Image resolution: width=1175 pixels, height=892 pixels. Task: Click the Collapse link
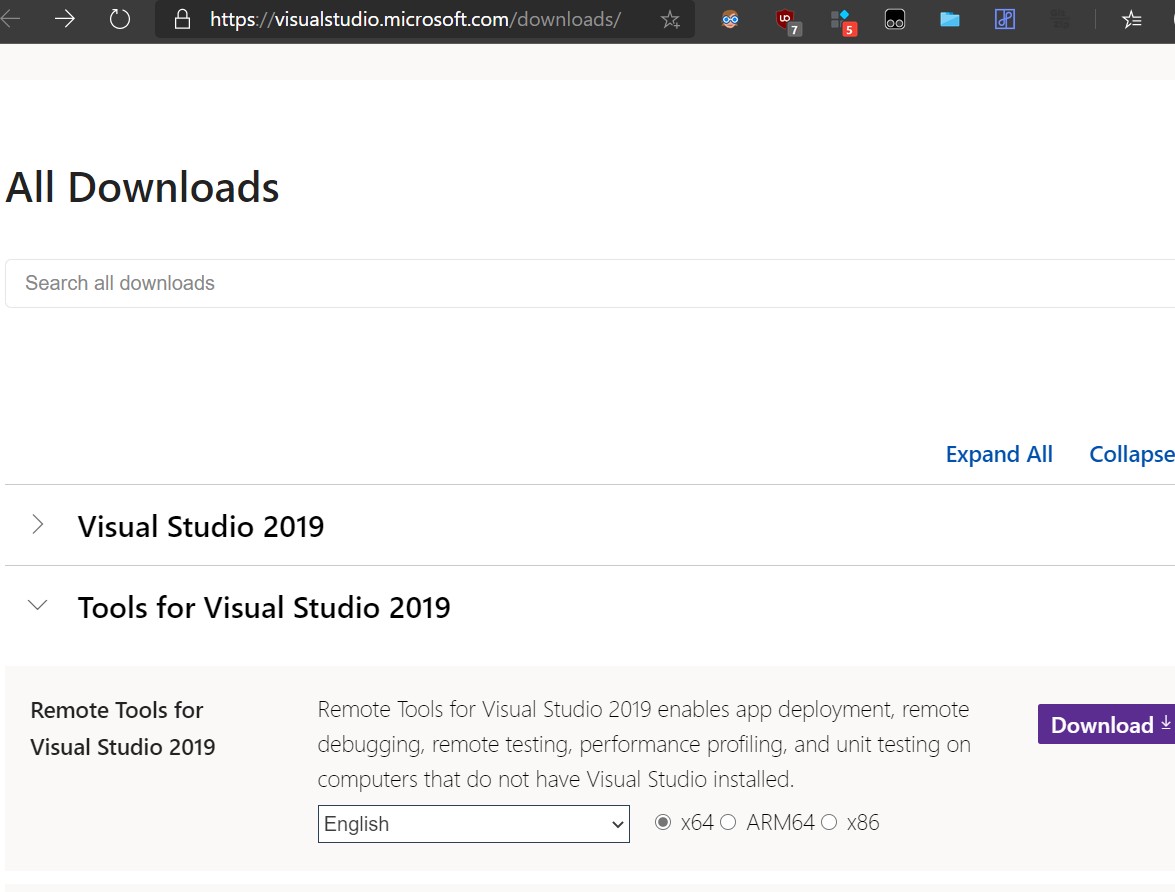point(1132,454)
